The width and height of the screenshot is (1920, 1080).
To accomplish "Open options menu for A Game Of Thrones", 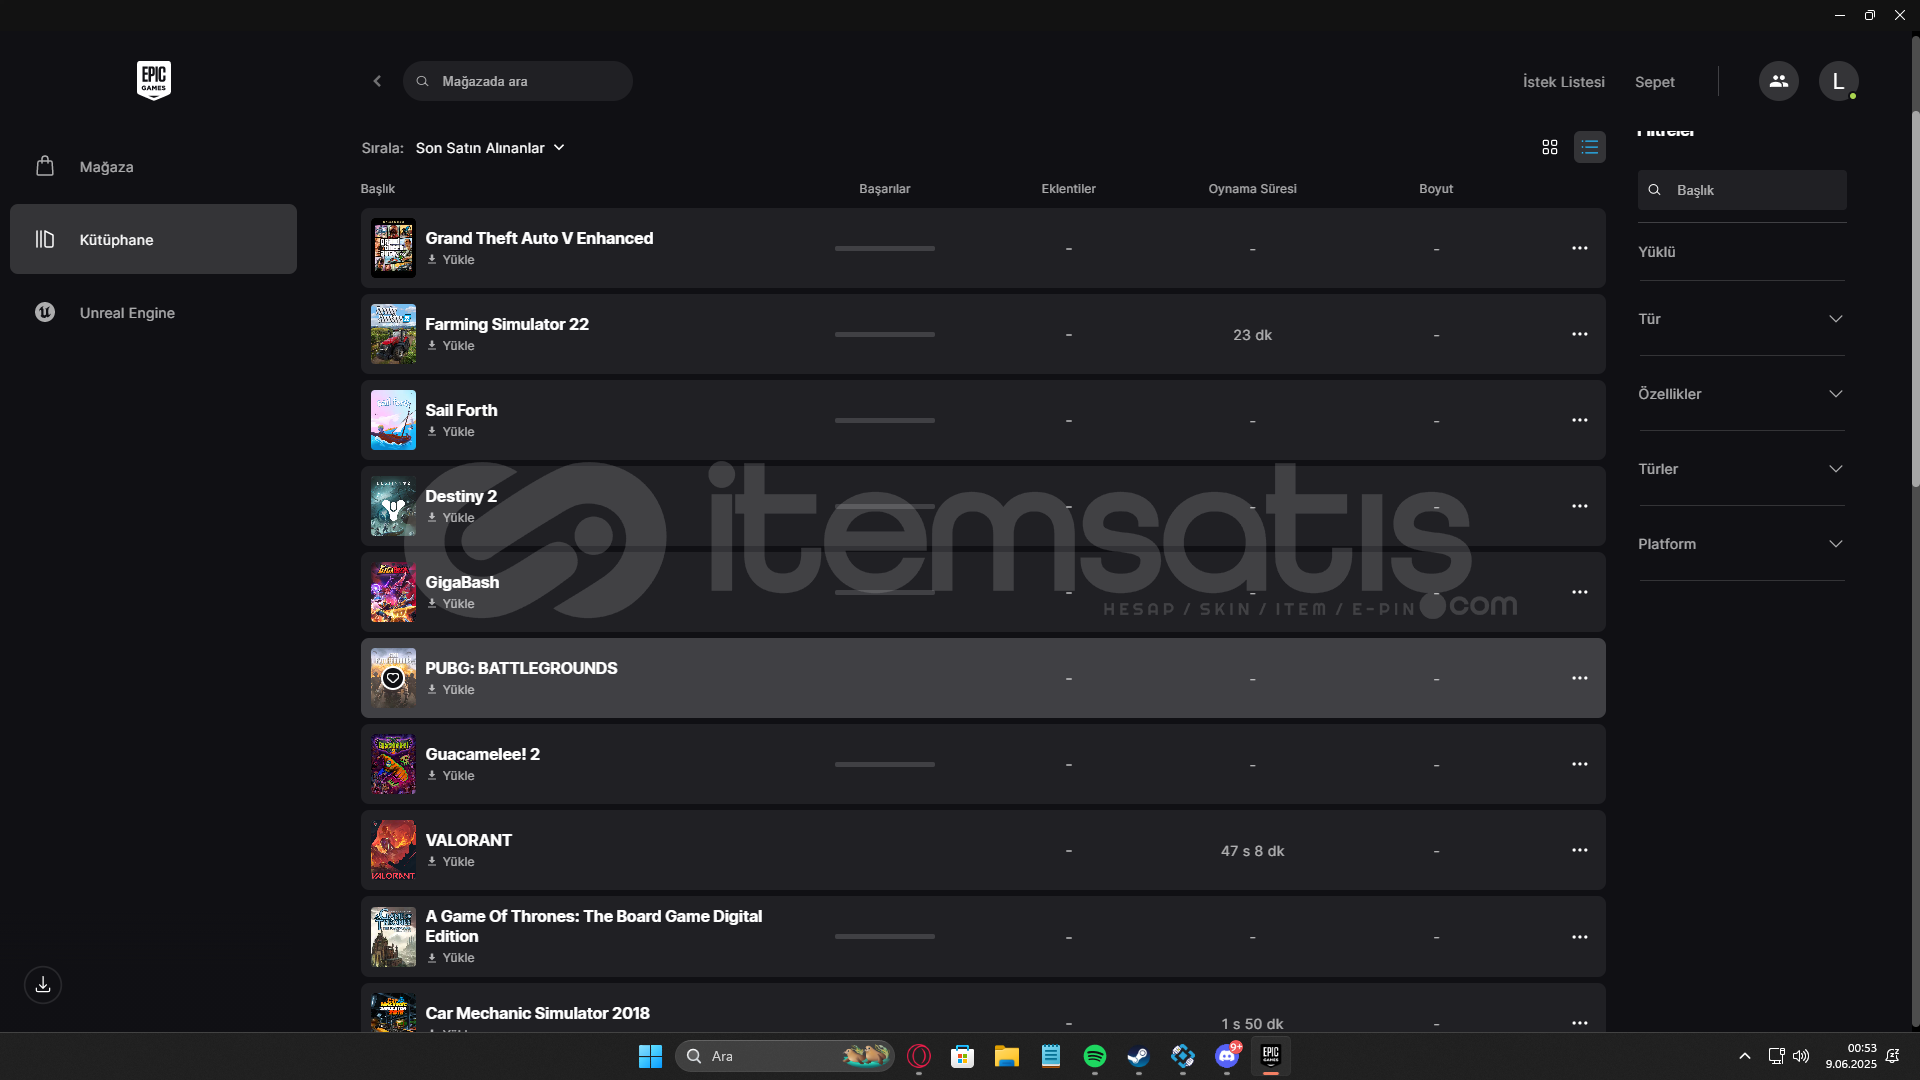I will (x=1579, y=937).
